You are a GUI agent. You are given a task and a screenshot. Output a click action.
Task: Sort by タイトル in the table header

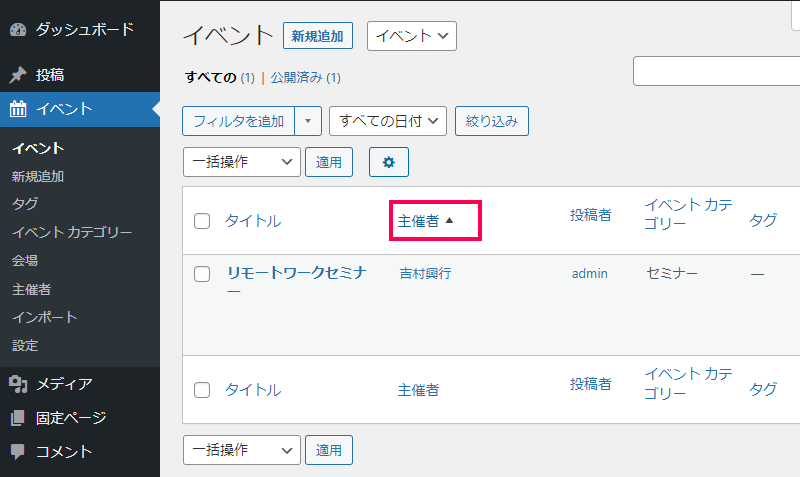253,221
